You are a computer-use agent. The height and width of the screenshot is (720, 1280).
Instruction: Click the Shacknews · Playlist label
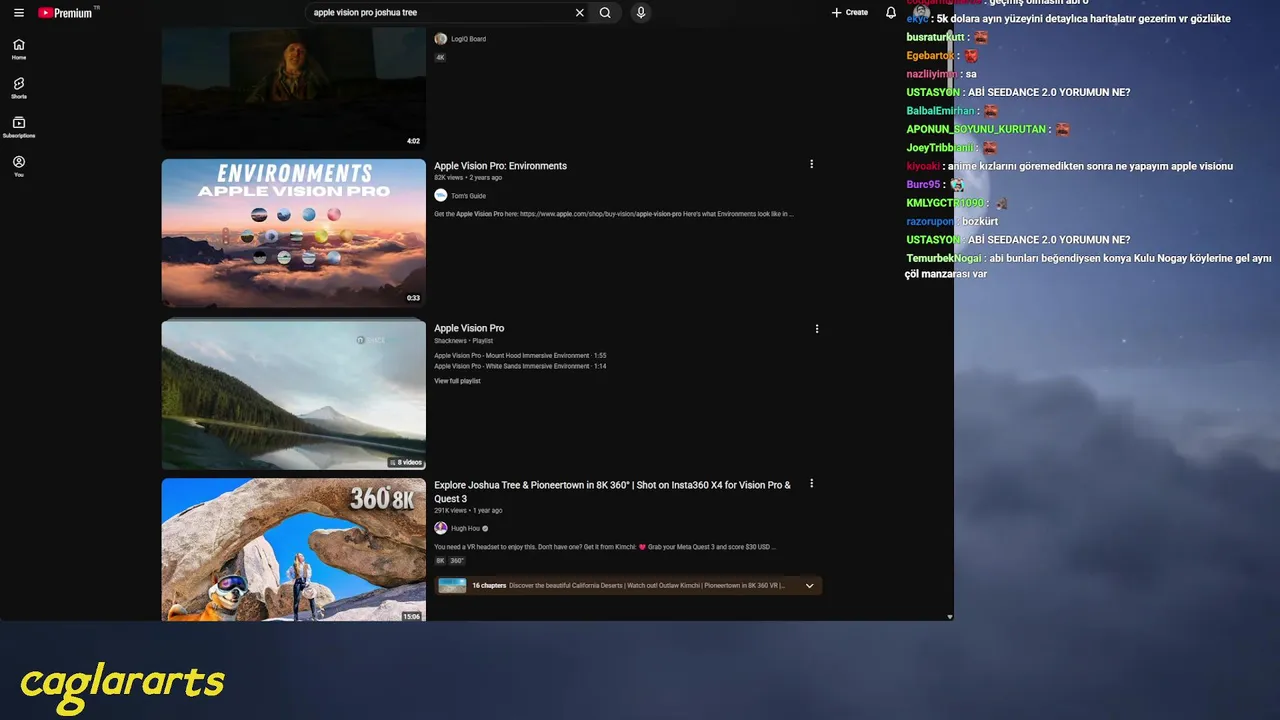(463, 341)
